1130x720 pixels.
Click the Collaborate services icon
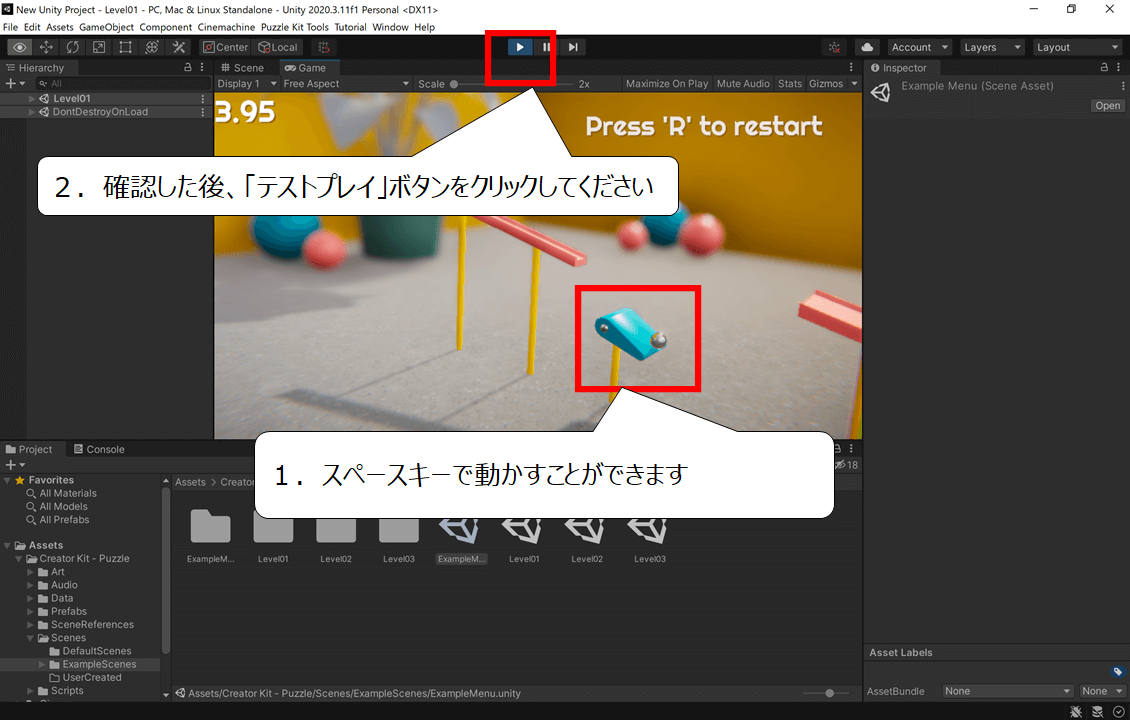835,48
